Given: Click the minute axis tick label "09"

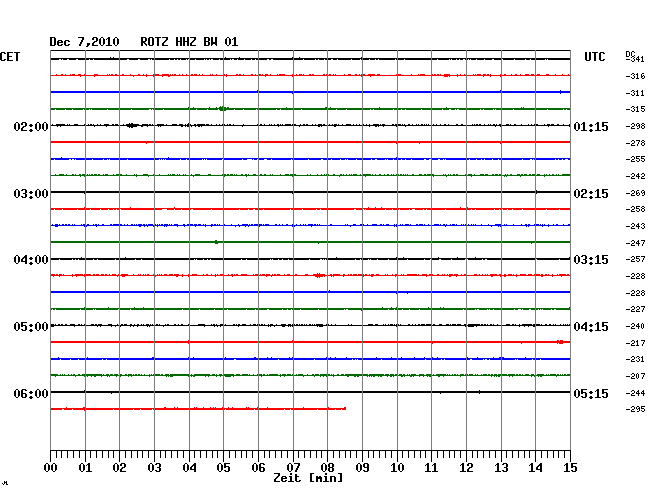Looking at the screenshot, I should (362, 467).
